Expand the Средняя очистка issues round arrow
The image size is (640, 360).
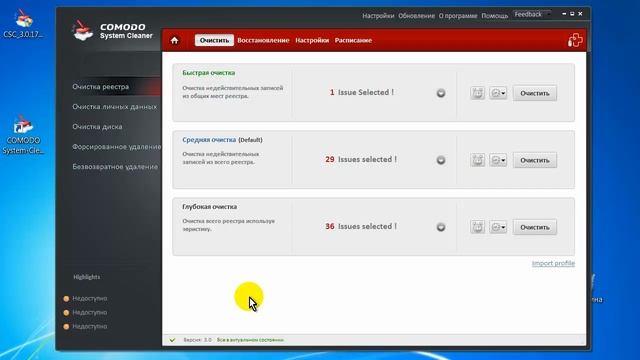click(441, 160)
